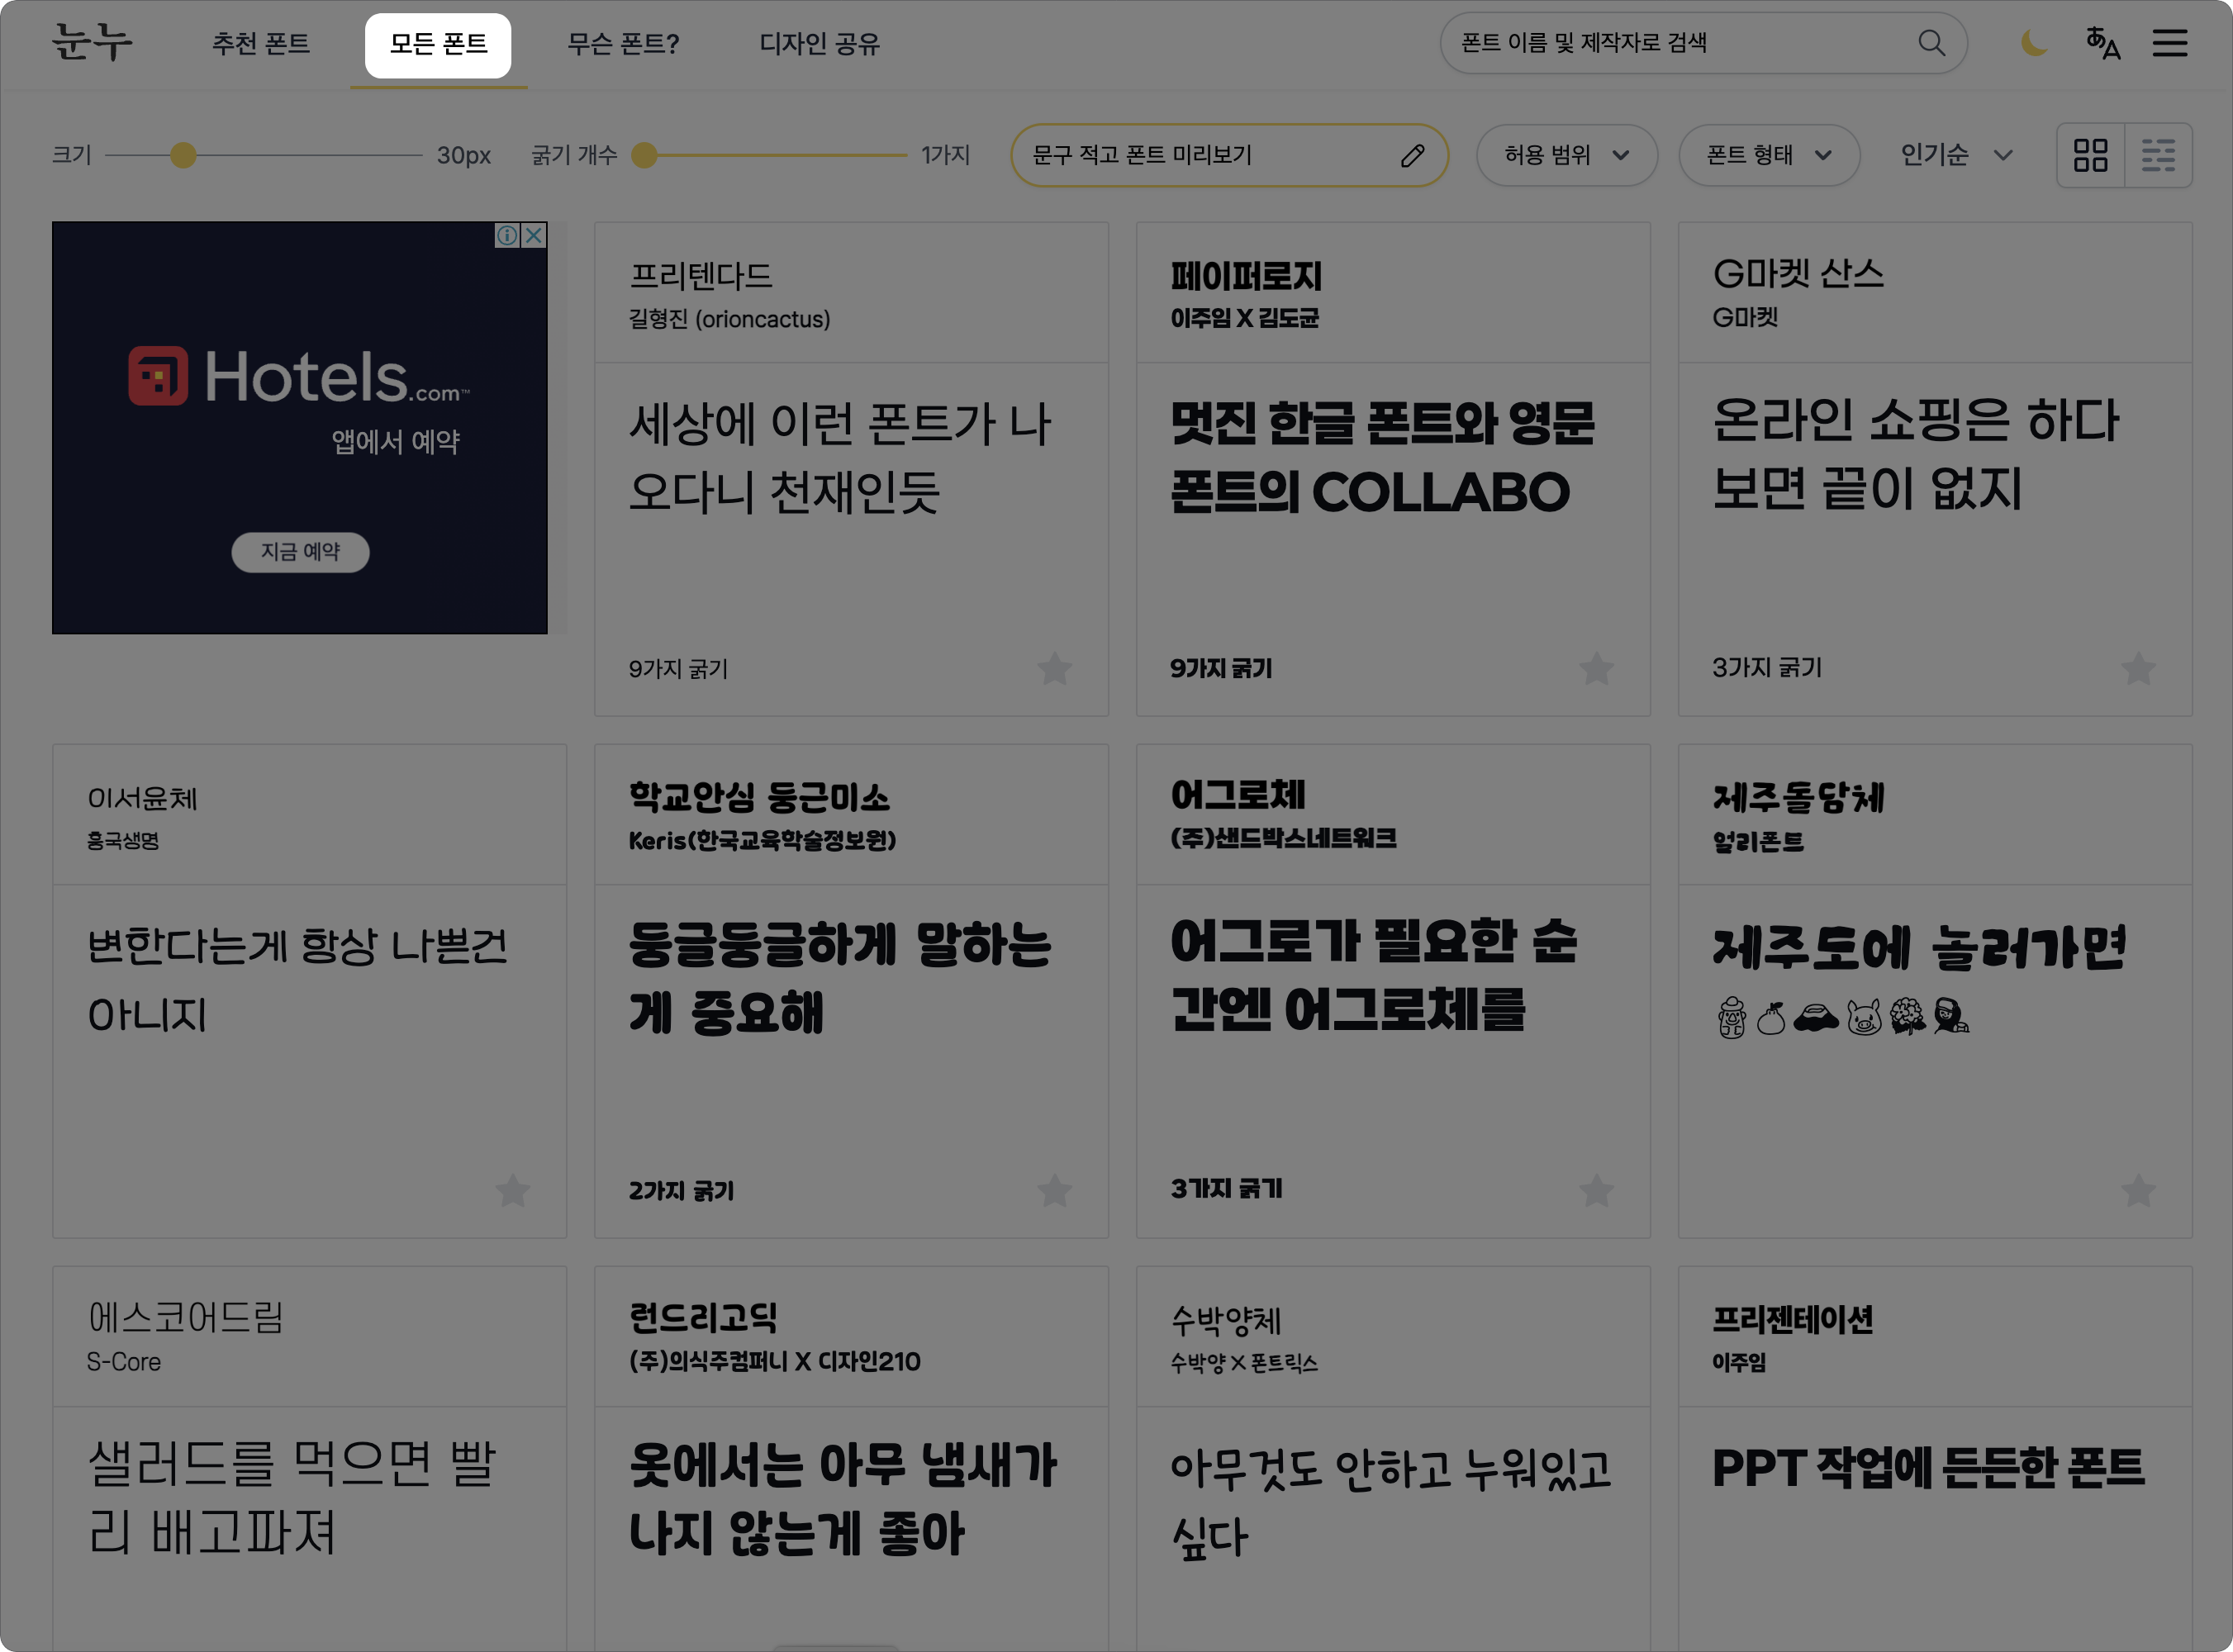Open the 프리젠테이션 font title
Viewport: 2233px width, 1652px height.
1792,1319
